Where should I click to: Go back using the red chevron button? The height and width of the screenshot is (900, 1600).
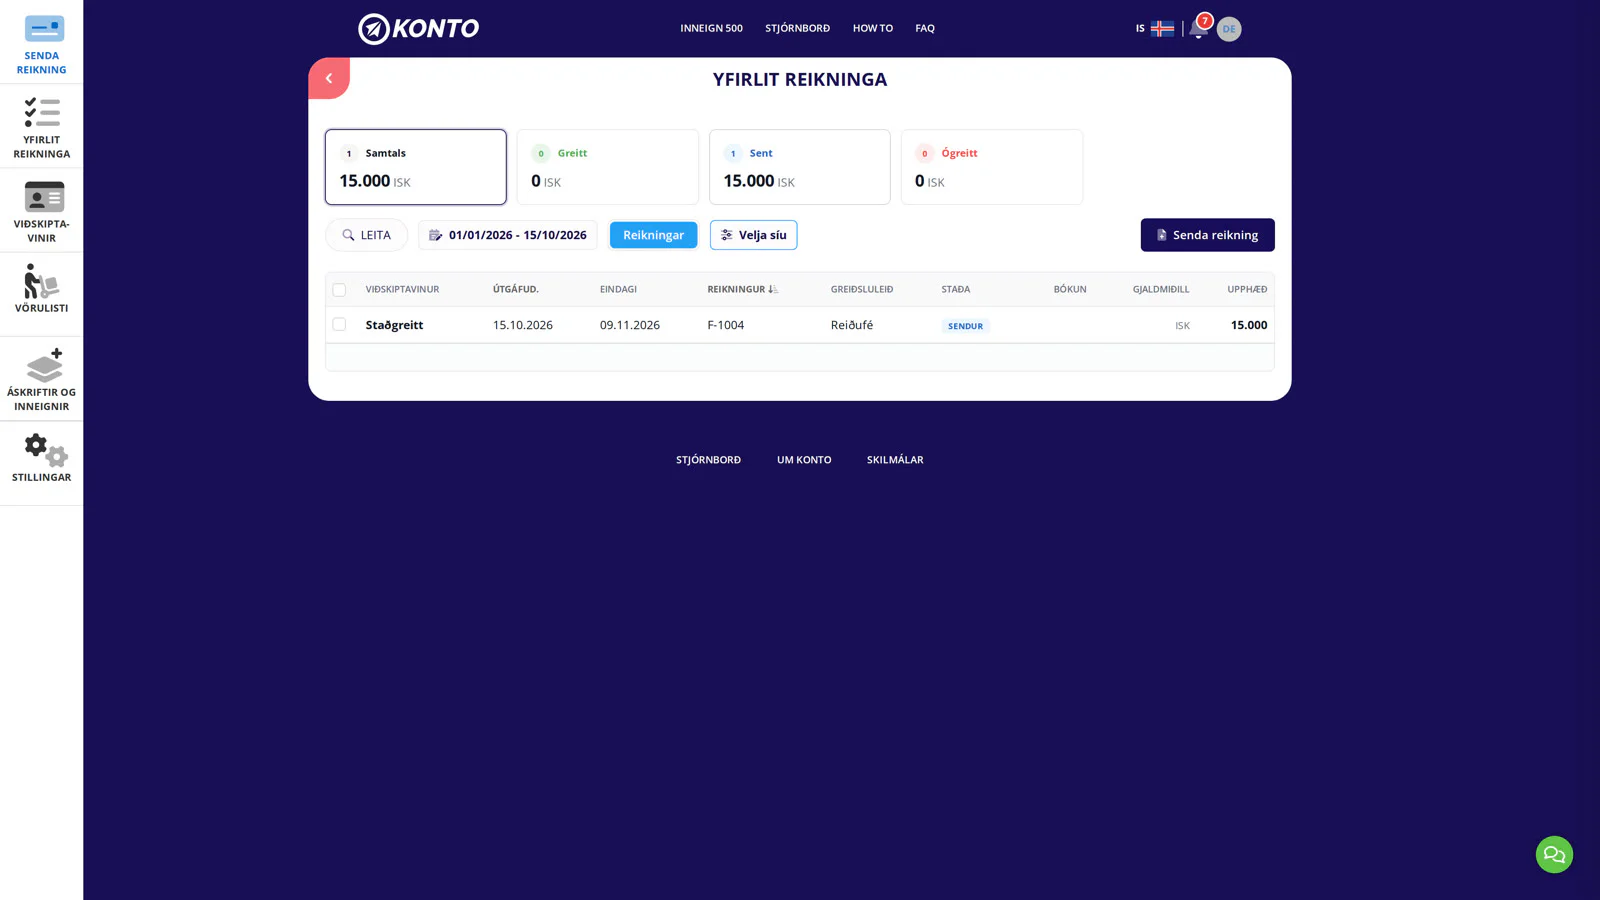pyautogui.click(x=329, y=78)
